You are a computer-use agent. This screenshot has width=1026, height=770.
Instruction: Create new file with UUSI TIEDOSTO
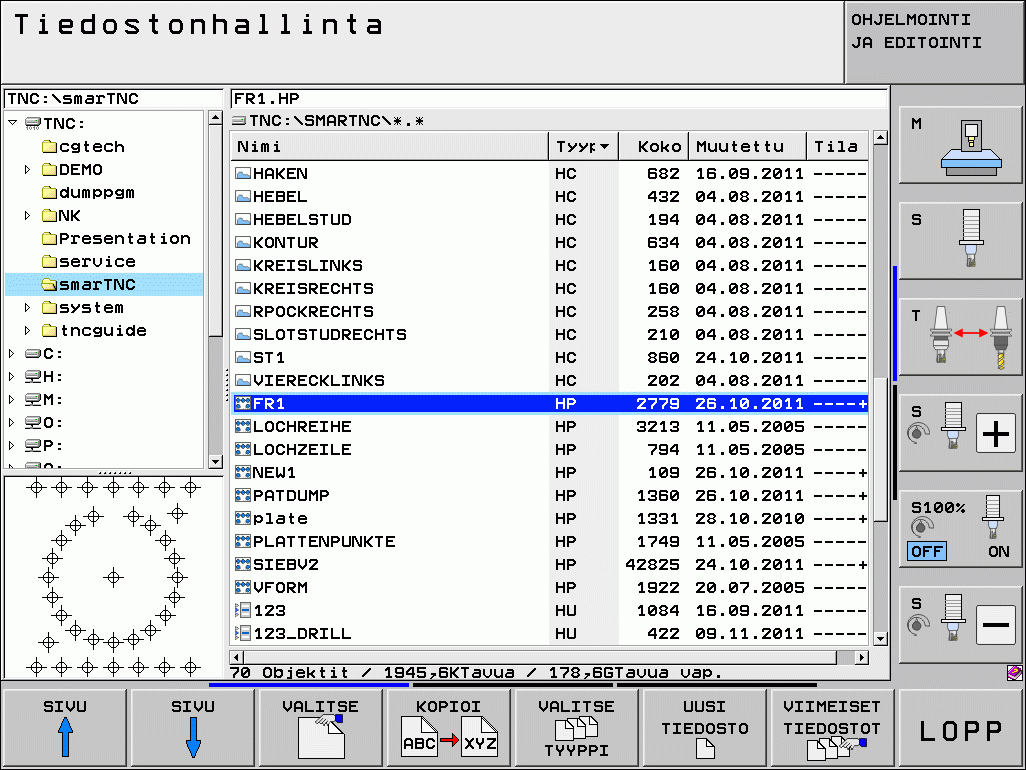705,727
